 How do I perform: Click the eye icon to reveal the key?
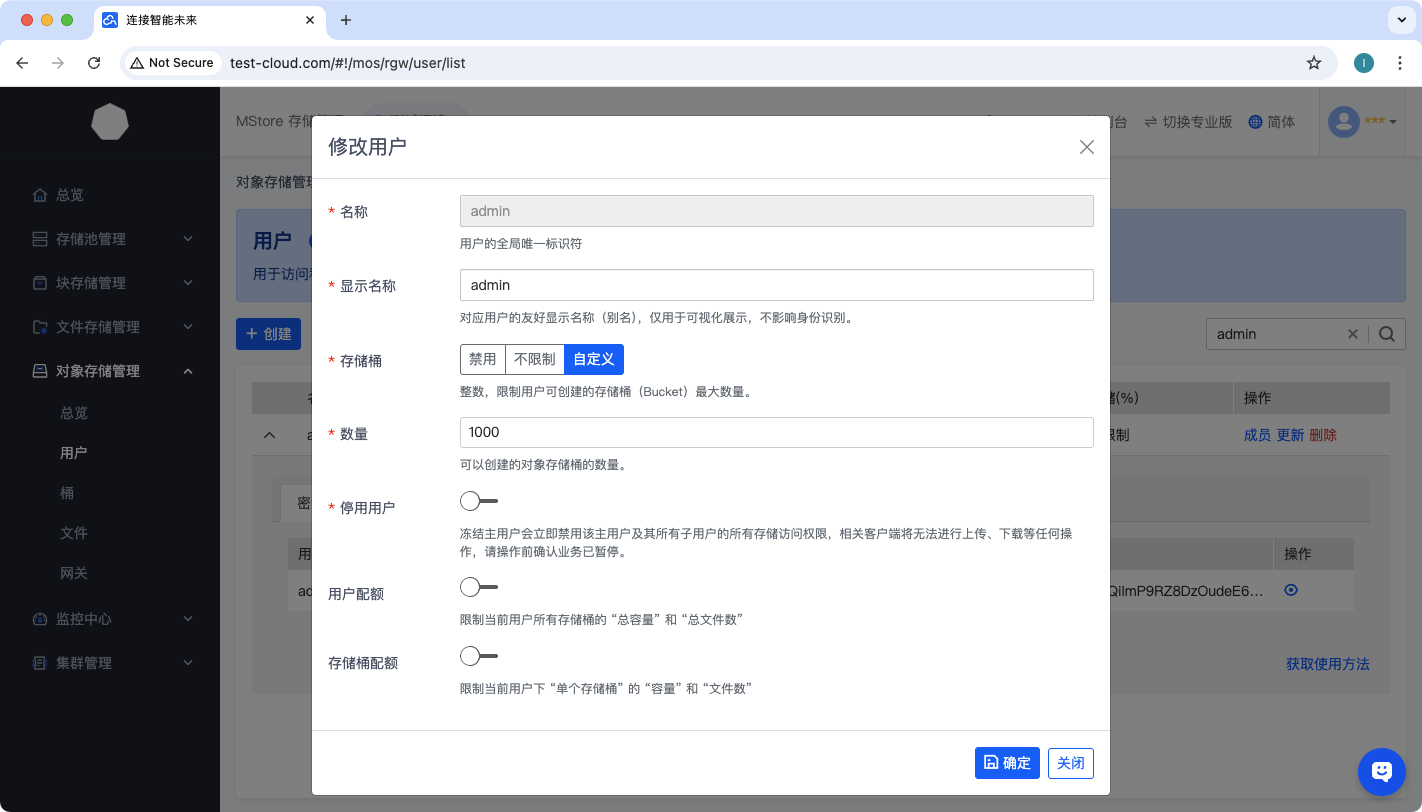click(1291, 590)
